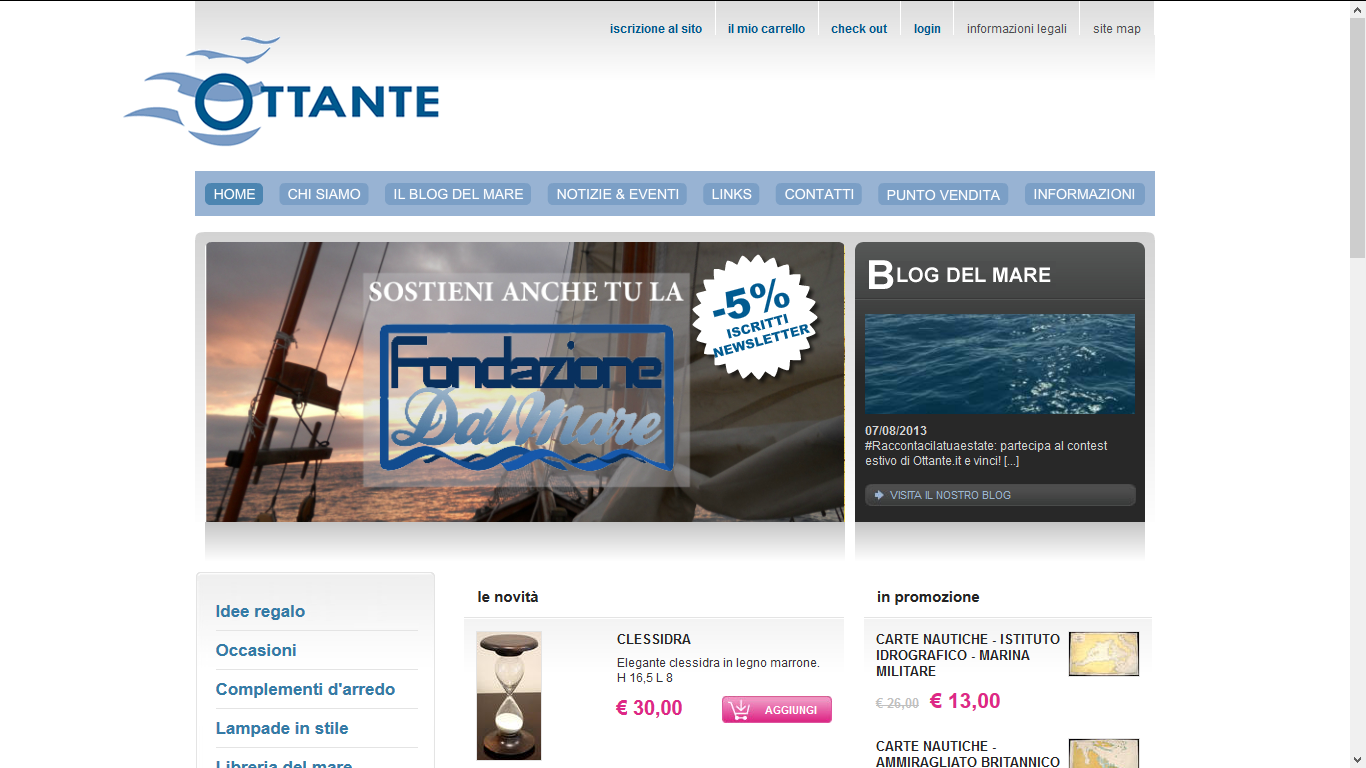Open the CHI SIAMO menu item

pos(324,194)
